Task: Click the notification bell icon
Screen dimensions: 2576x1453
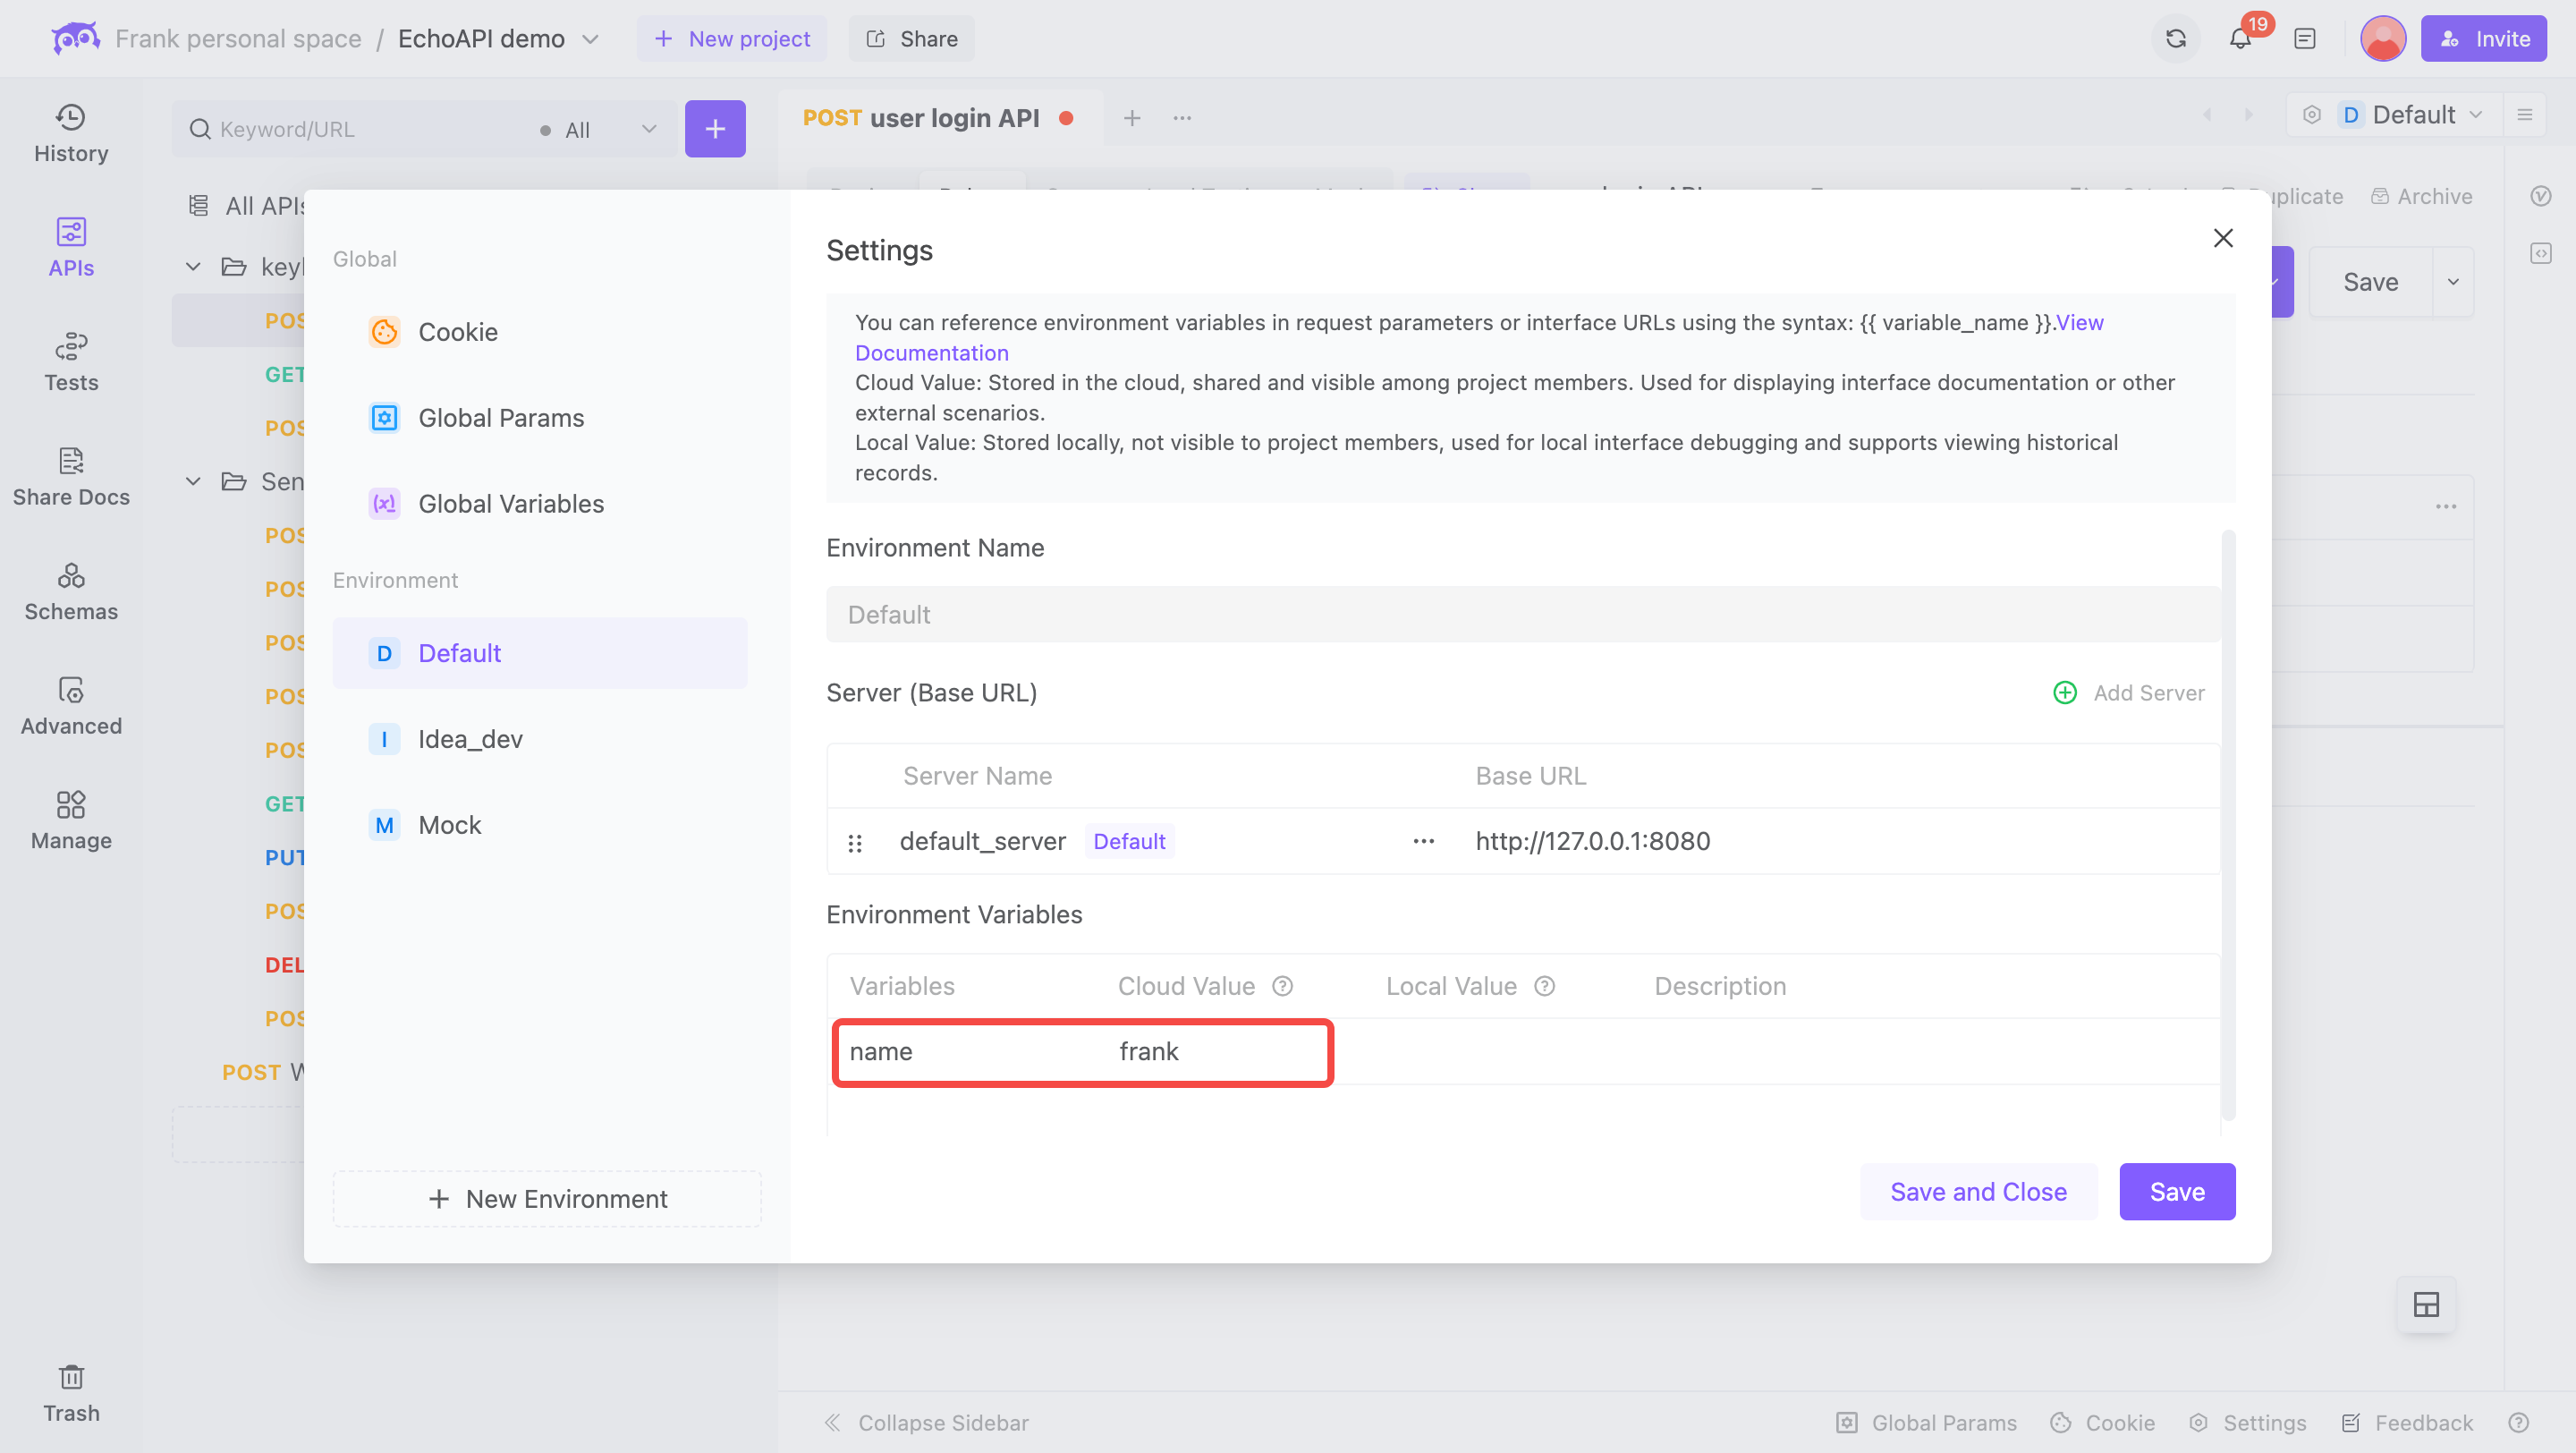Action: pos(2240,36)
